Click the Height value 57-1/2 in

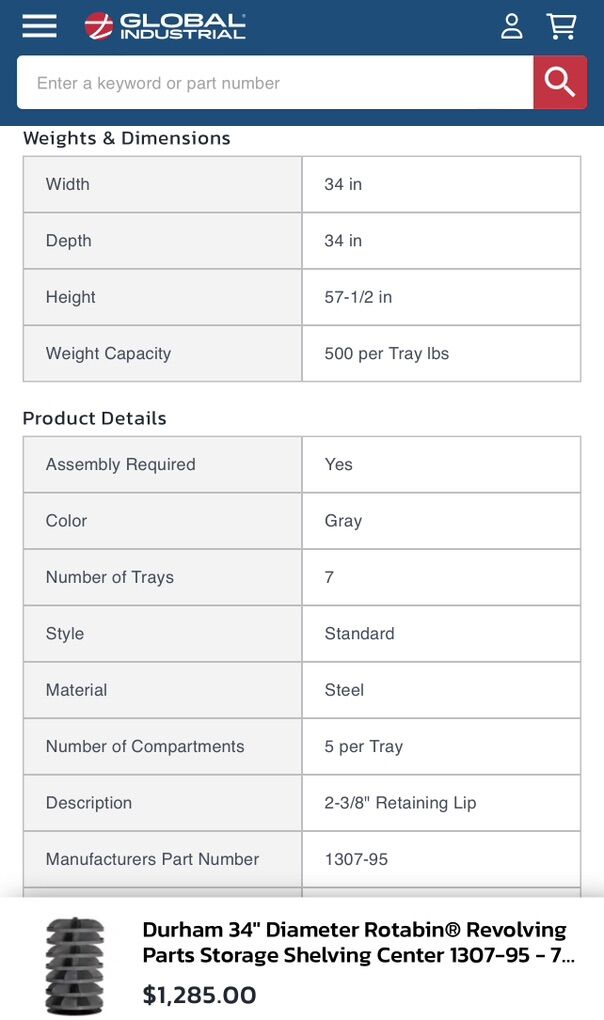(358, 297)
